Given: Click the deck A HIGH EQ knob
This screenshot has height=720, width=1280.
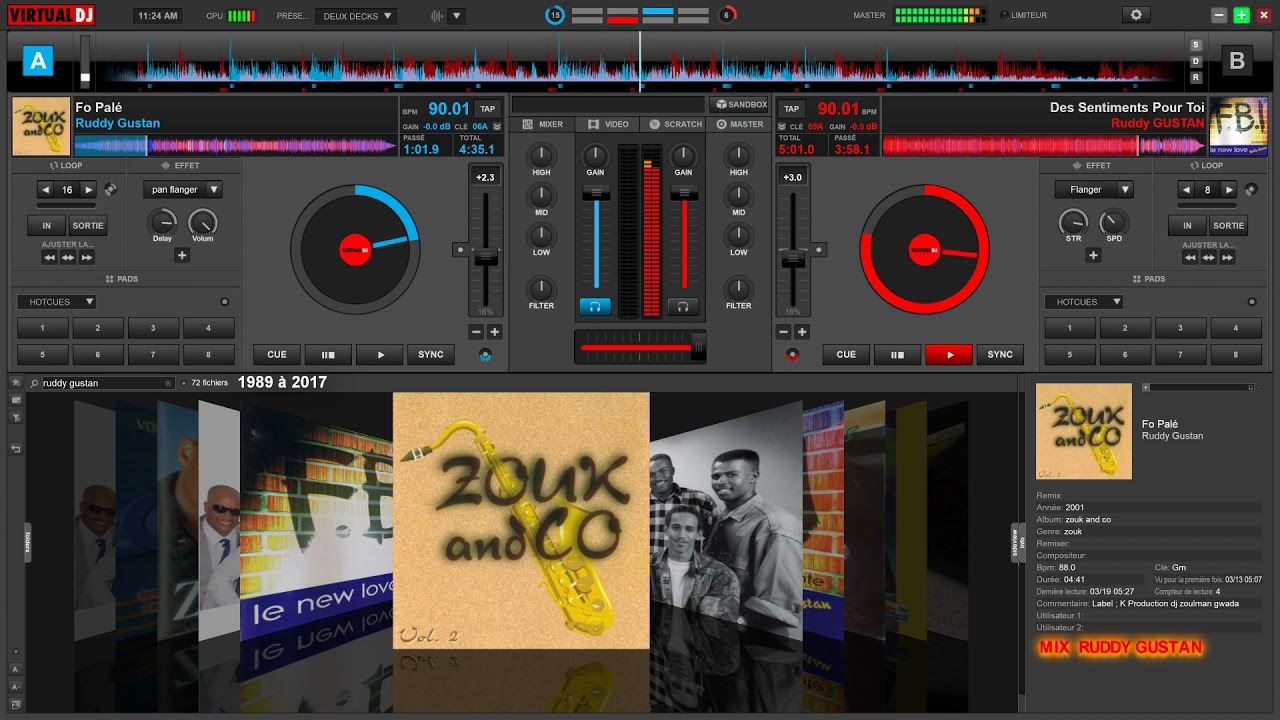Looking at the screenshot, I should point(541,155).
